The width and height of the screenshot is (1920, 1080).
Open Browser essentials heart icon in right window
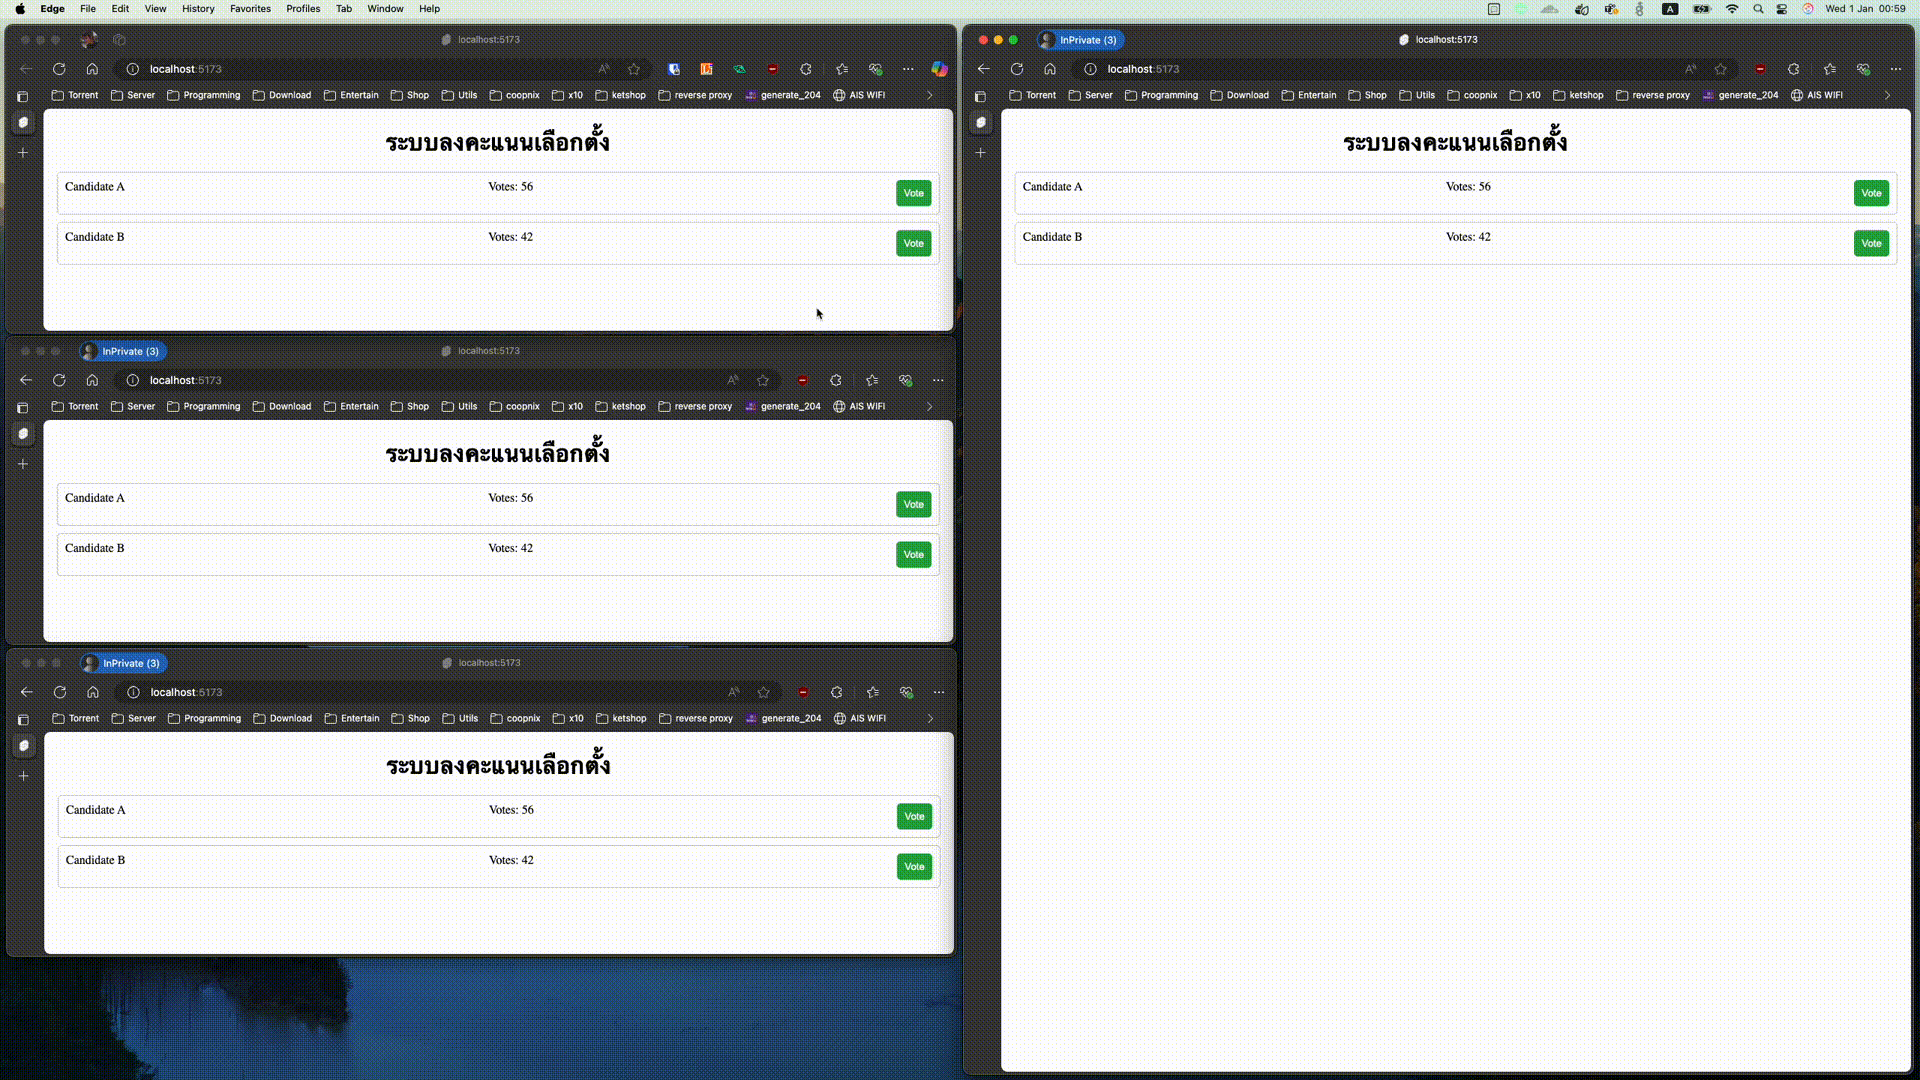pyautogui.click(x=1863, y=69)
